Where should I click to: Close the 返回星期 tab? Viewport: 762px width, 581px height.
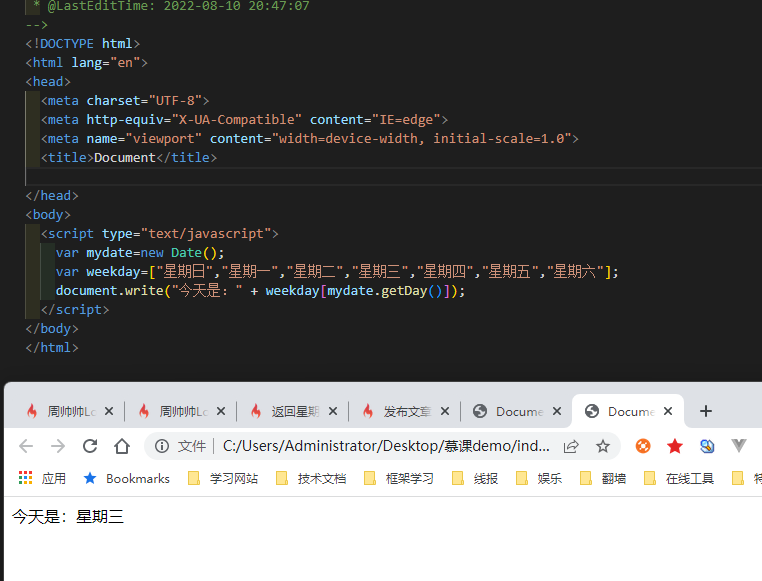[x=333, y=411]
